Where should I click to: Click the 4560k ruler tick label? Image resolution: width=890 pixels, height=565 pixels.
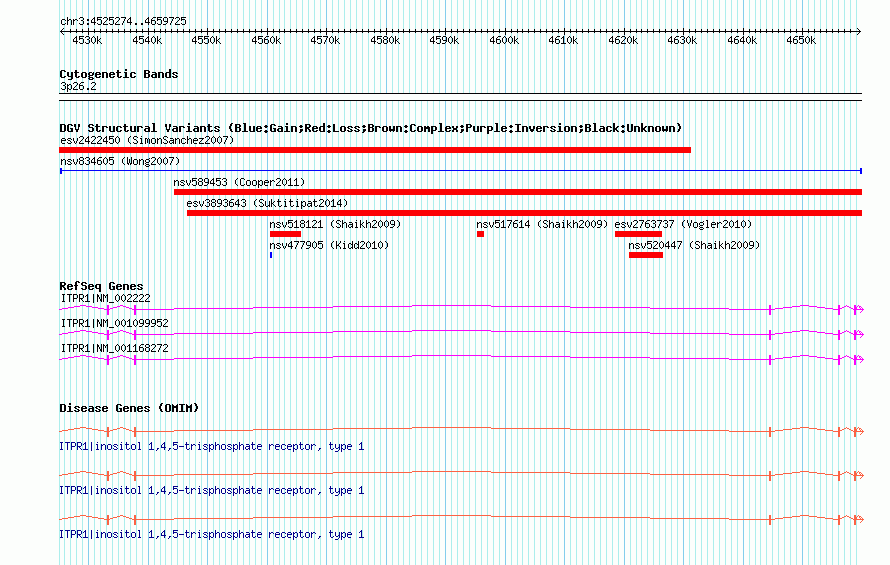[x=266, y=40]
